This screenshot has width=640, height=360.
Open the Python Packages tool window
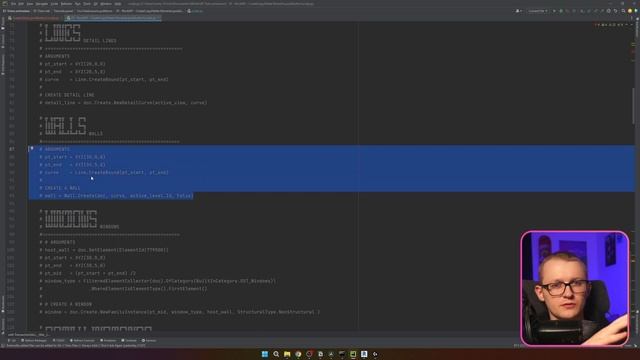point(34,340)
